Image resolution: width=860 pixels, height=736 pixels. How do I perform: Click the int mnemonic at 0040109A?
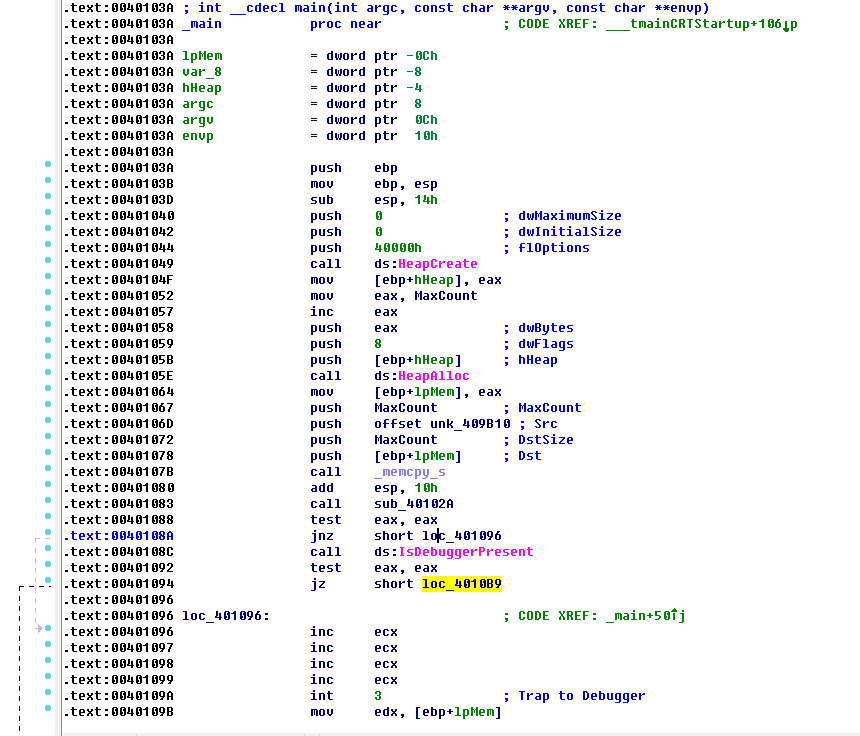pyautogui.click(x=322, y=696)
